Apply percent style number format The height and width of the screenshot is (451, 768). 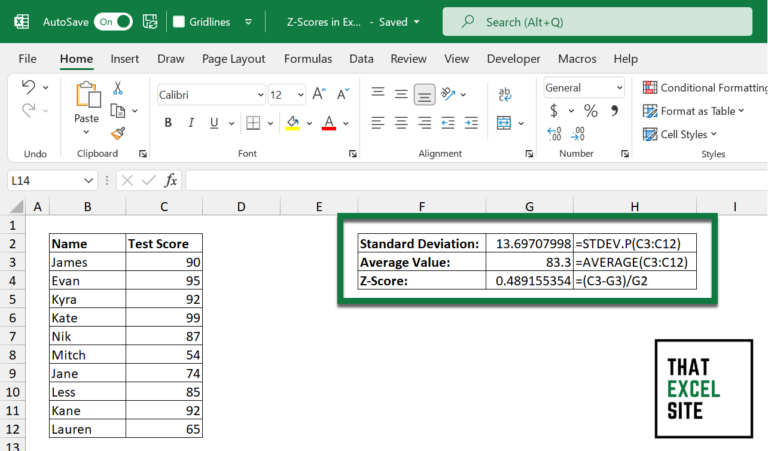pyautogui.click(x=590, y=111)
